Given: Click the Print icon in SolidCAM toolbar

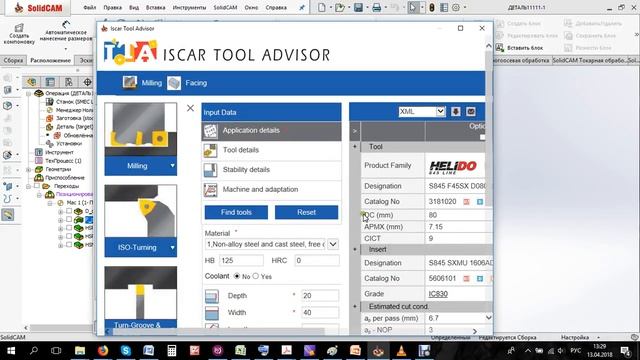Looking at the screenshot, I should 377,7.
